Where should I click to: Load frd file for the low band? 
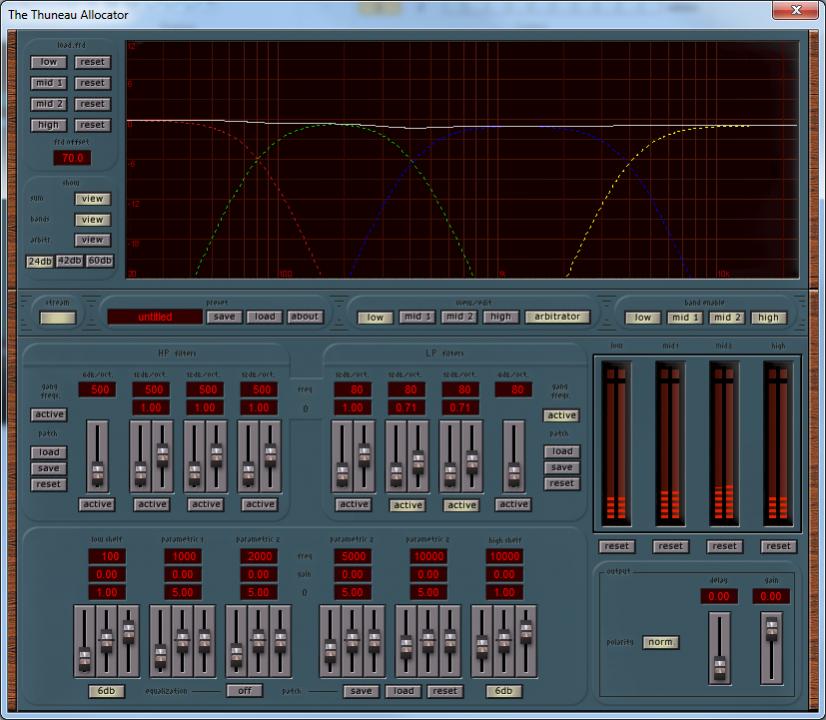pos(48,62)
